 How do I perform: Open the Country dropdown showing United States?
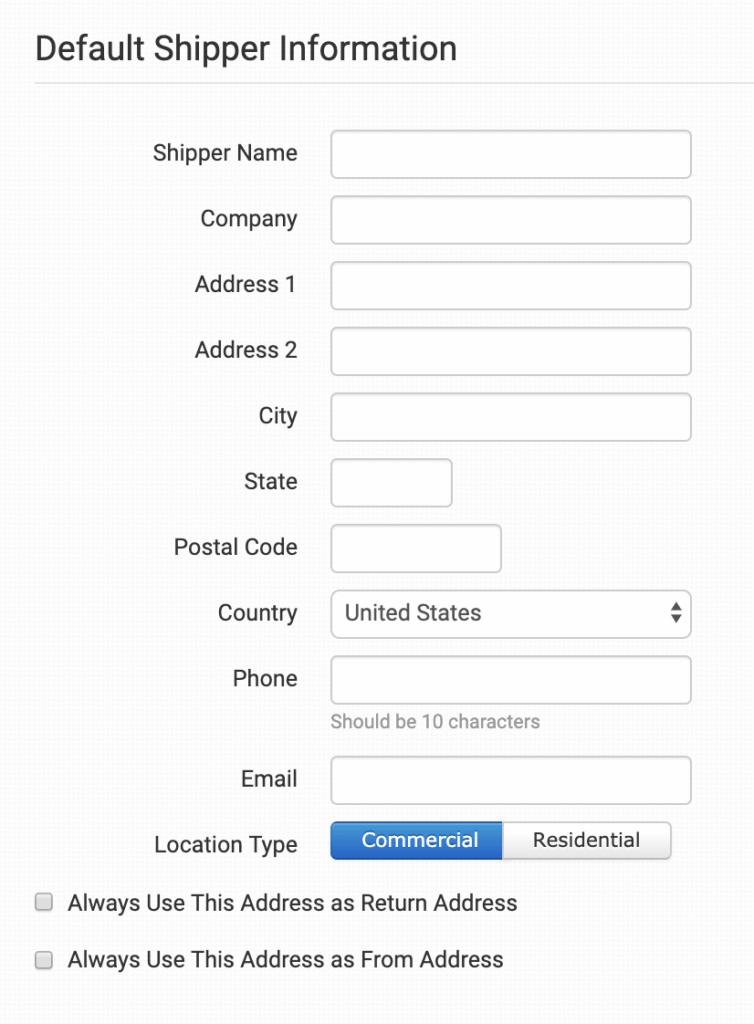(510, 614)
